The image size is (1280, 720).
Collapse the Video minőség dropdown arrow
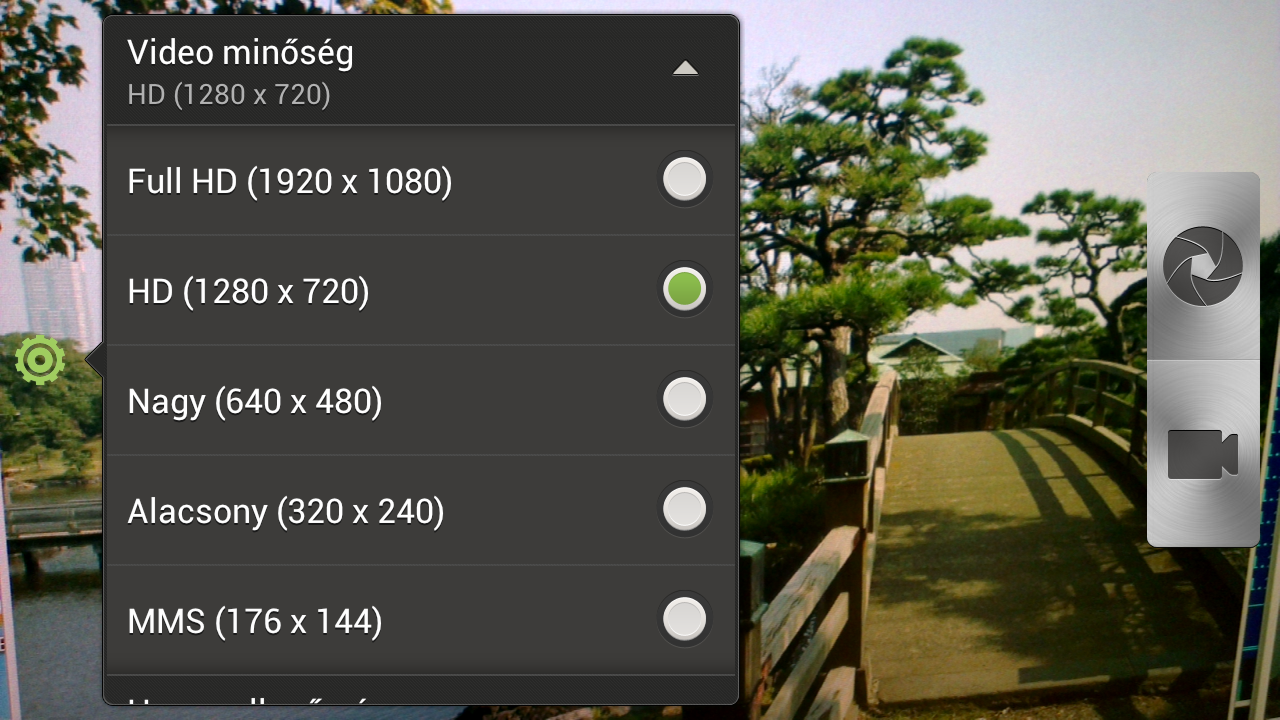[x=685, y=69]
